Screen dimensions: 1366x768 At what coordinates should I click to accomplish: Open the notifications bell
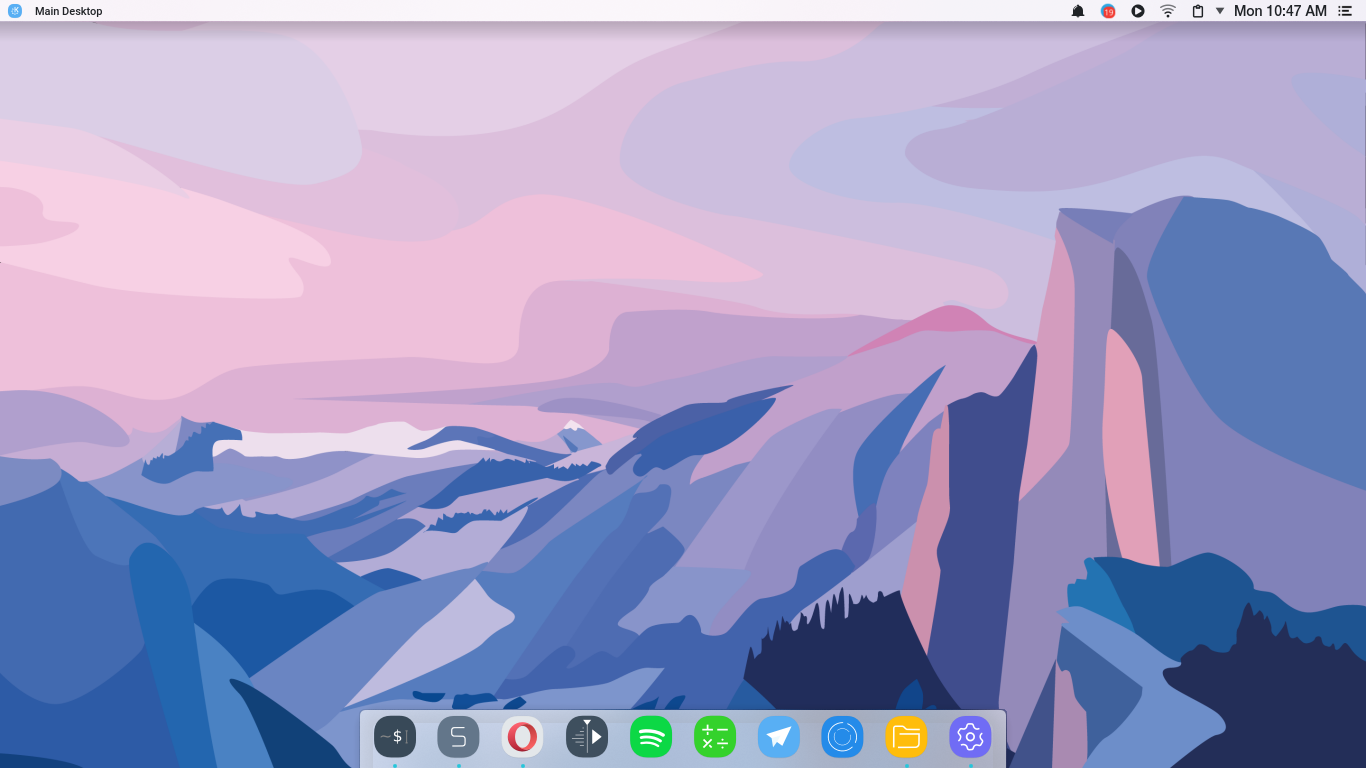click(x=1078, y=11)
